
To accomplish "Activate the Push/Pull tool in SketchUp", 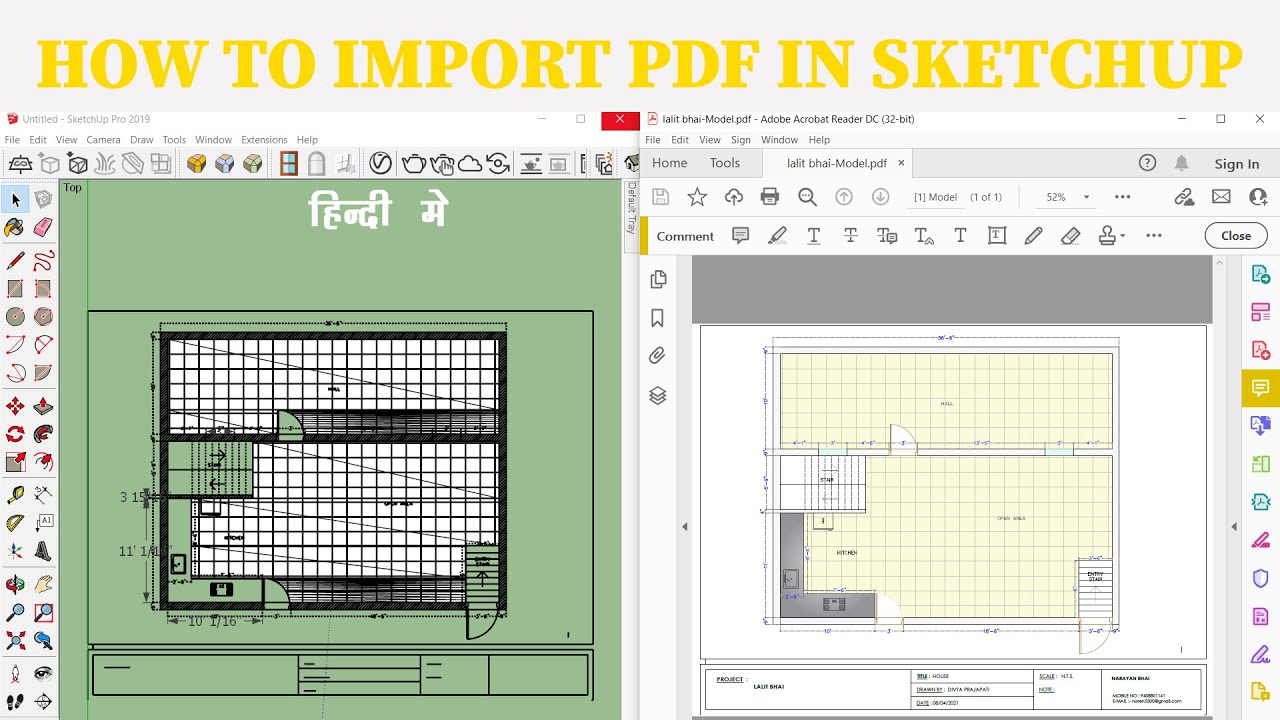I will coord(43,406).
